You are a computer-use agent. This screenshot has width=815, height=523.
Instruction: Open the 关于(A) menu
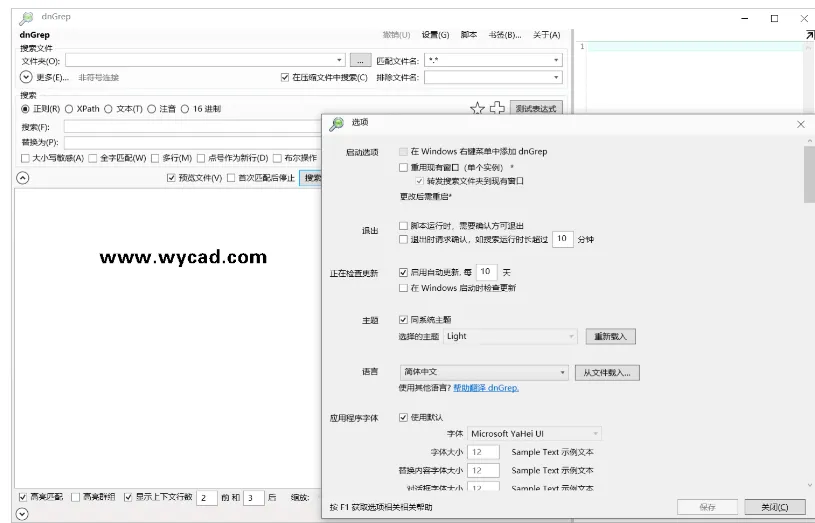click(546, 35)
